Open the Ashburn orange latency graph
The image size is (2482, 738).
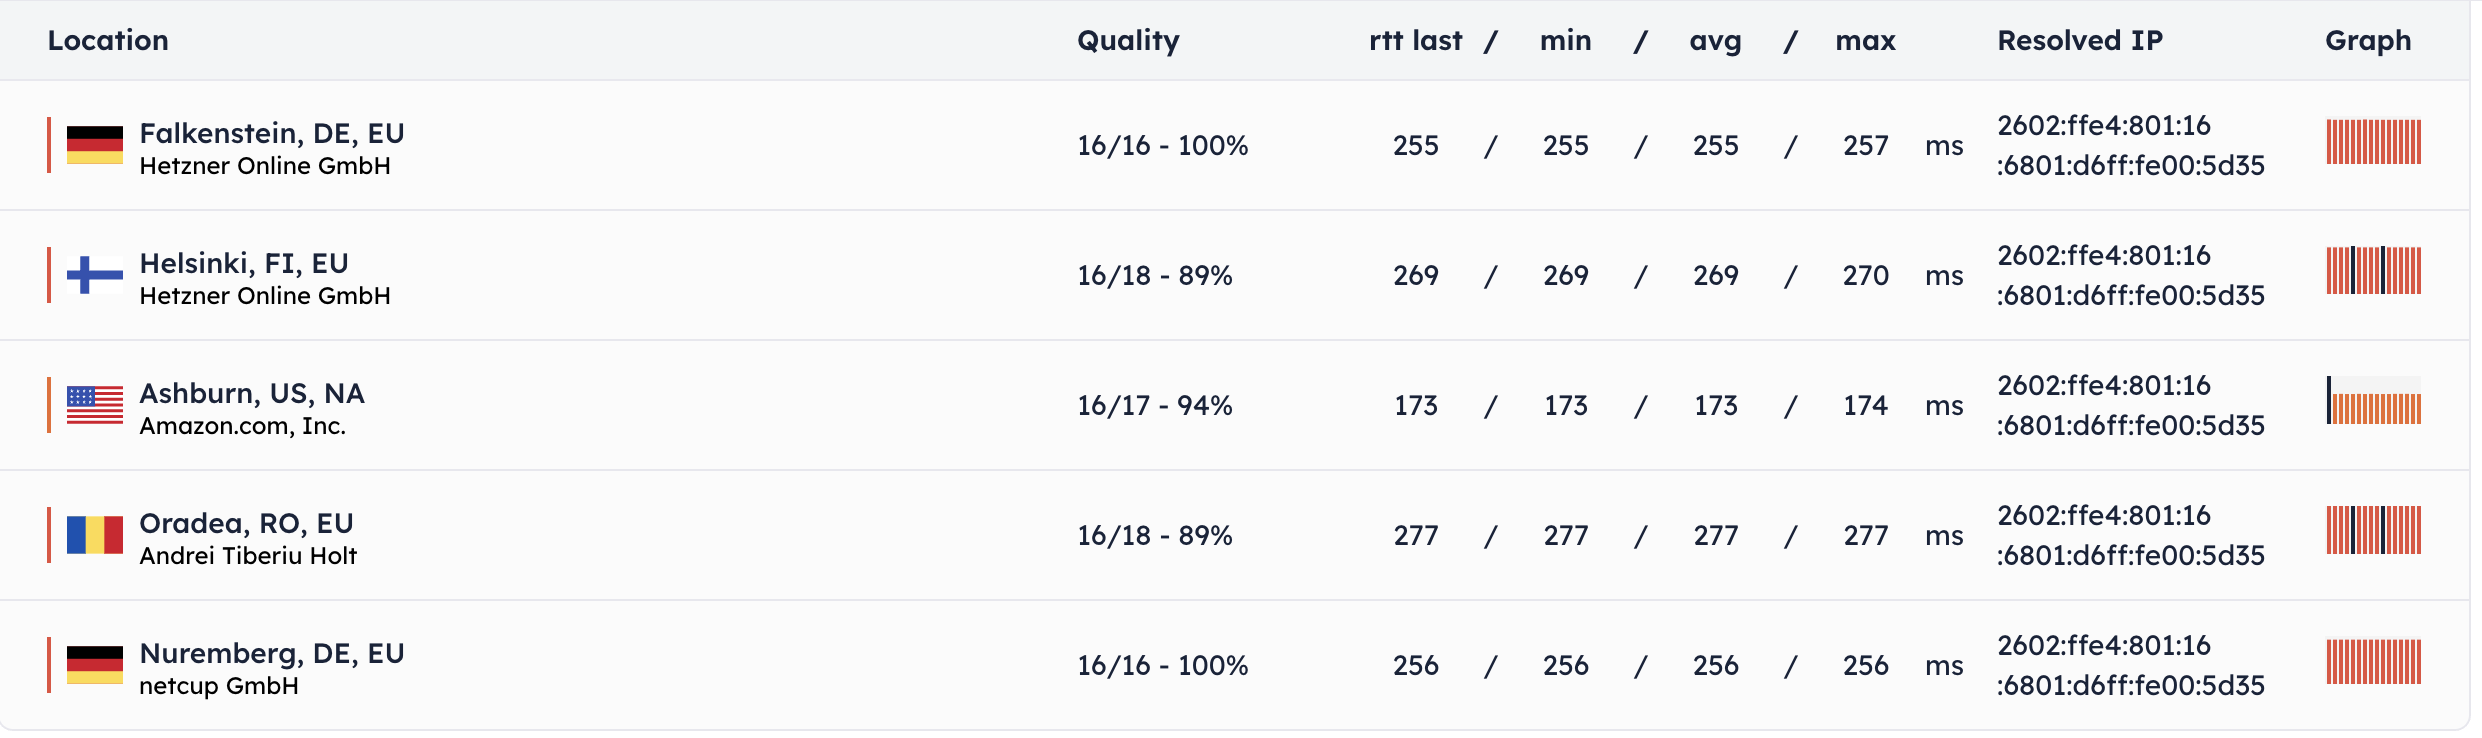click(2373, 402)
